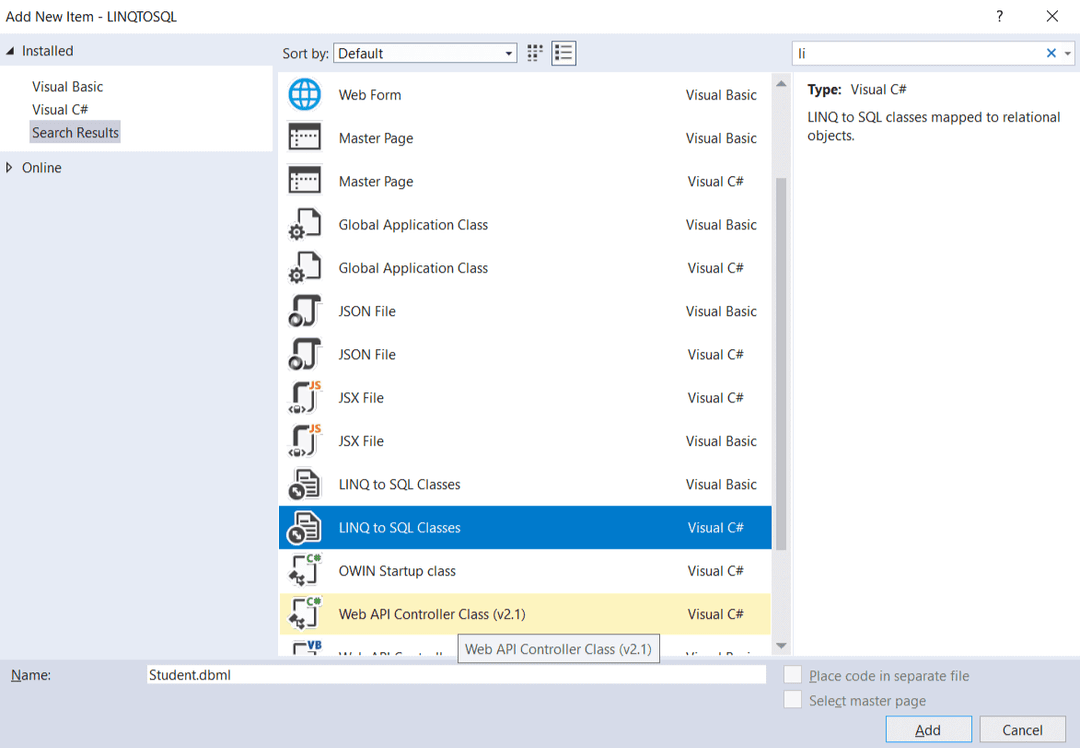This screenshot has height=748, width=1080.
Task: Select Visual Basic in the Installed tree
Action: pos(67,87)
